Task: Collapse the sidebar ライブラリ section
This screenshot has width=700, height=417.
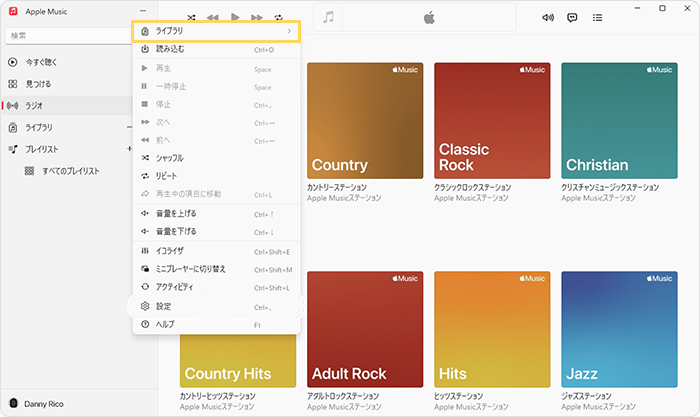Action: 129,128
